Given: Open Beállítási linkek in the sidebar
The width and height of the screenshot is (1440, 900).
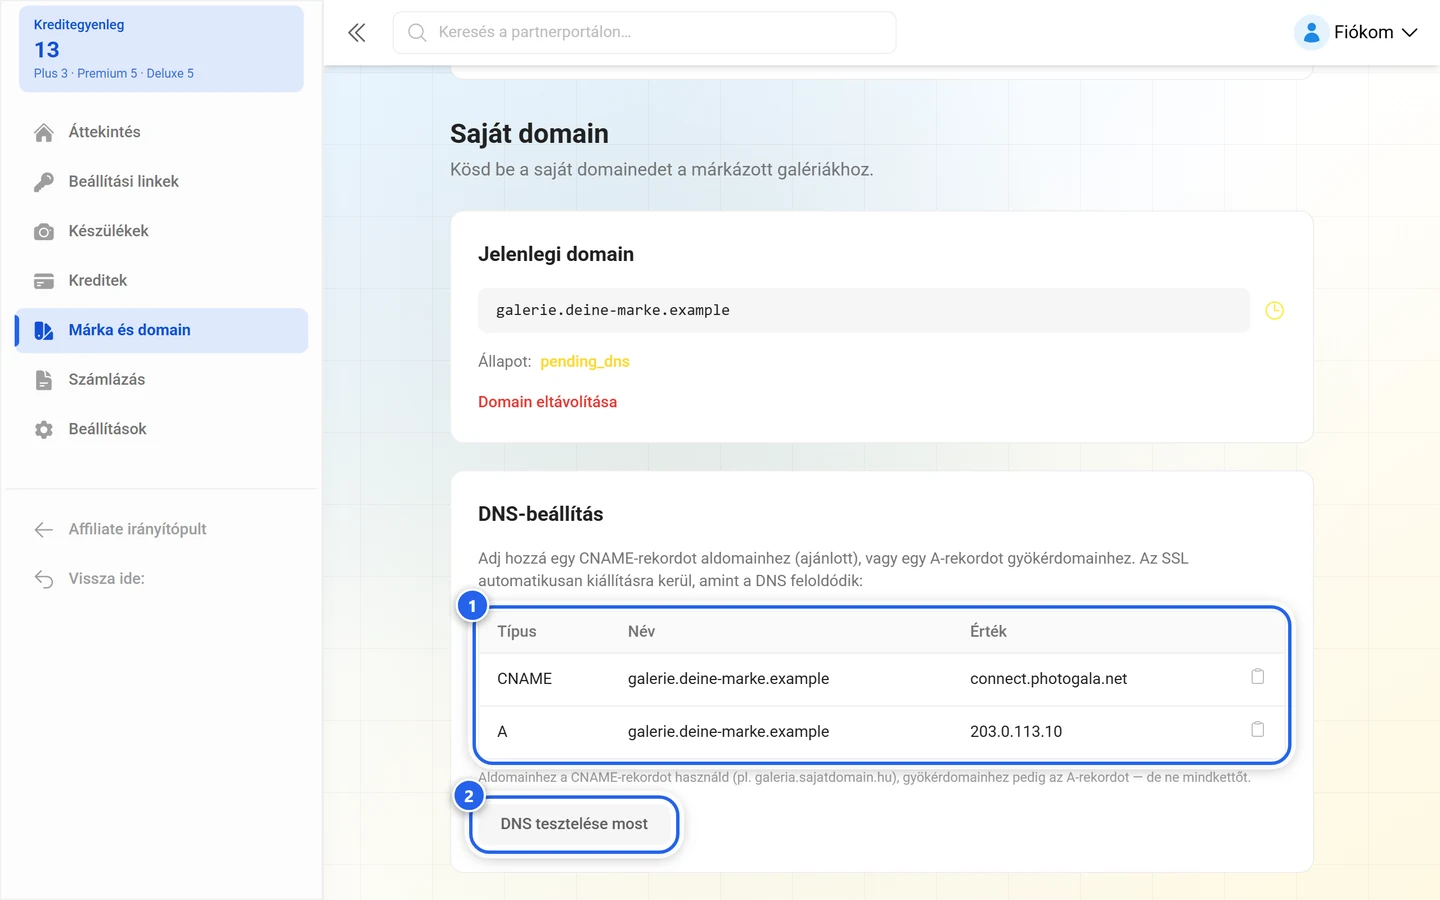Looking at the screenshot, I should point(162,182).
